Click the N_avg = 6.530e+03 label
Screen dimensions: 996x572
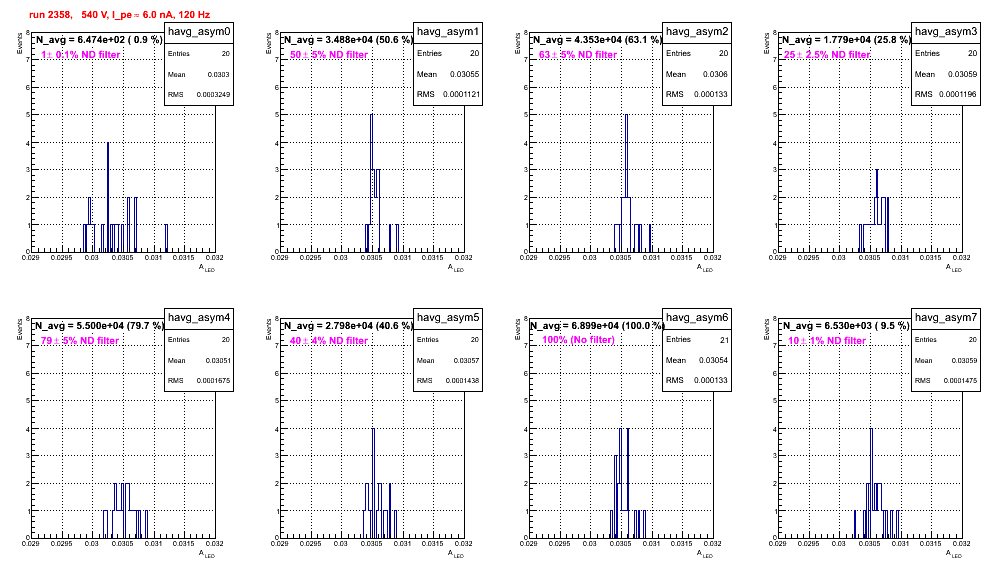(846, 325)
